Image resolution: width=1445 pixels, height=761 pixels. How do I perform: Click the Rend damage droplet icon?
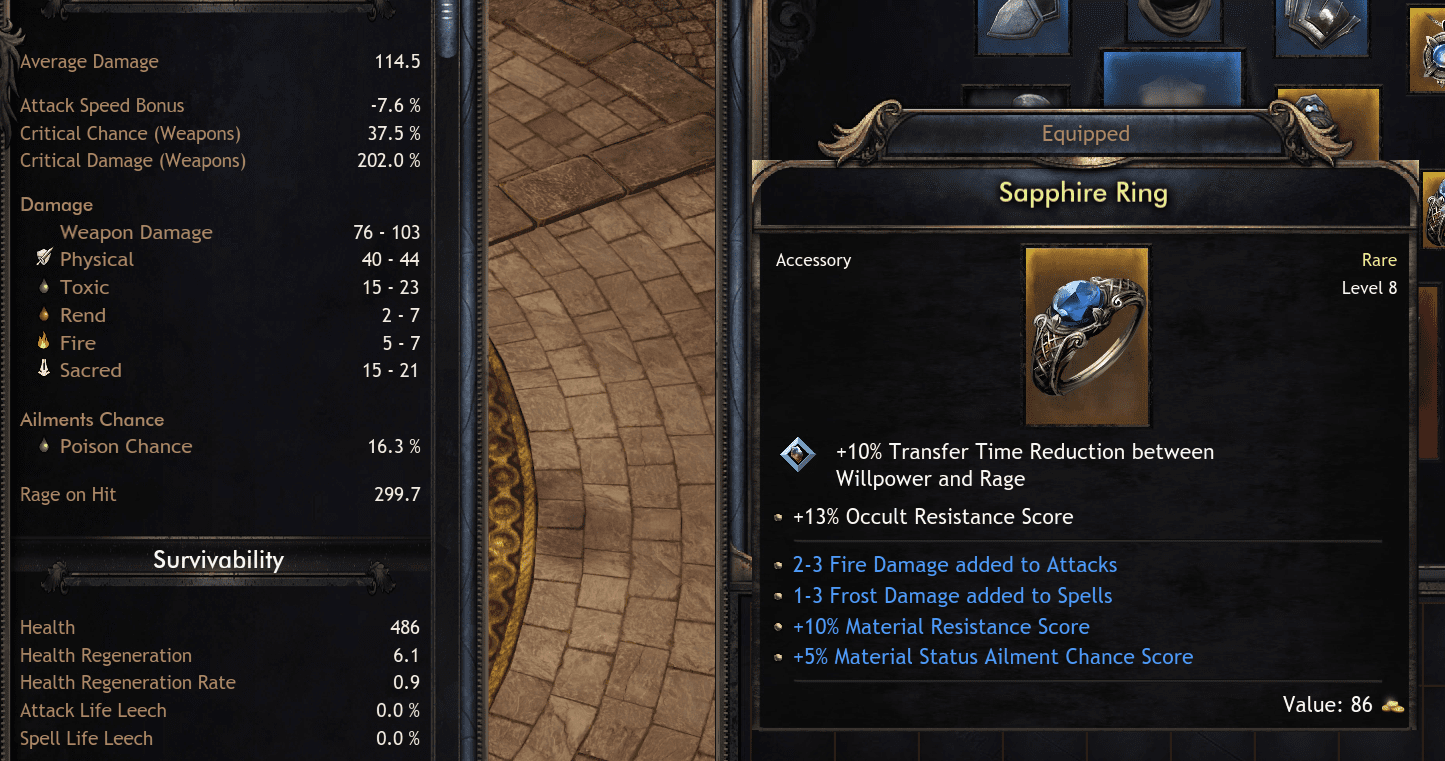(43, 315)
